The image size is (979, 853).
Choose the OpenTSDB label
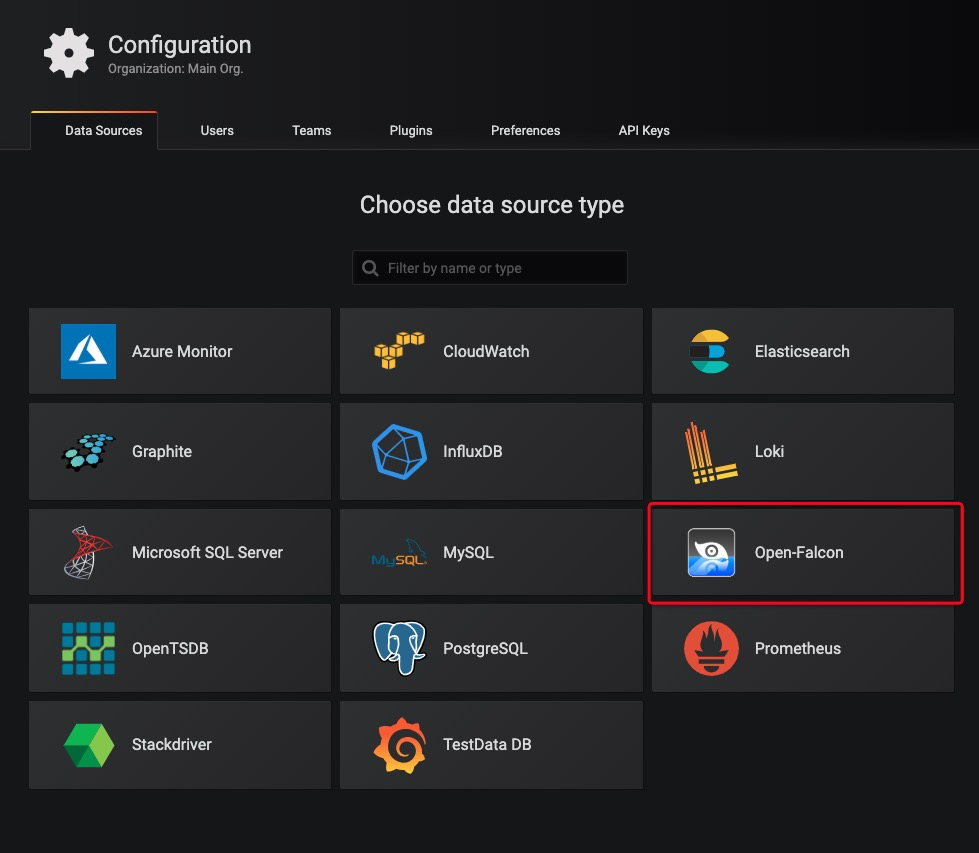tap(170, 648)
